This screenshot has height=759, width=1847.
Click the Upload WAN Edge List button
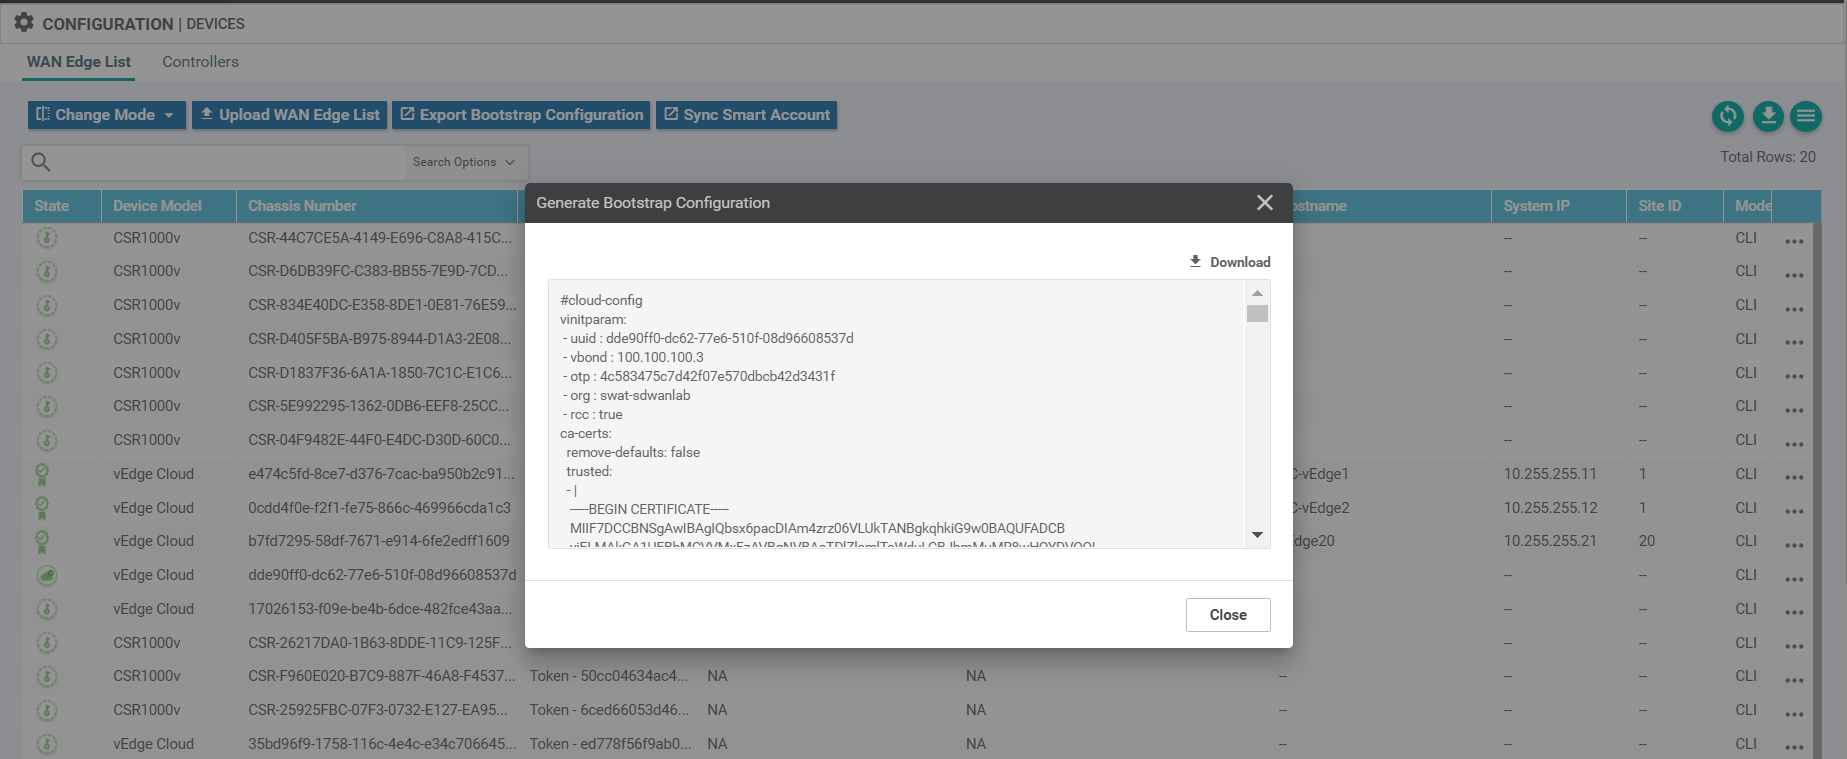289,115
